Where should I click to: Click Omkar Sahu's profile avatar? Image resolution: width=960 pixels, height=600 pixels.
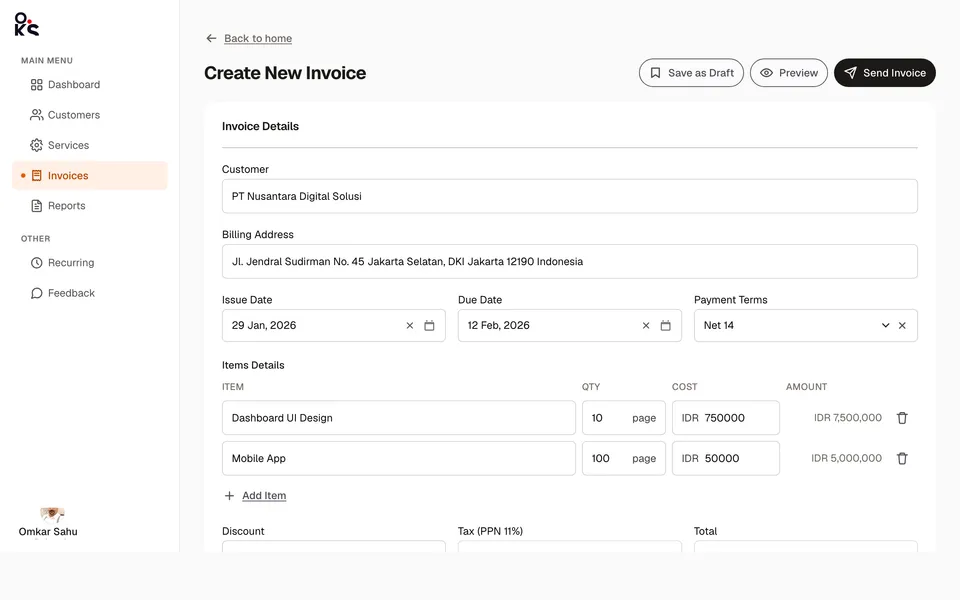point(52,514)
